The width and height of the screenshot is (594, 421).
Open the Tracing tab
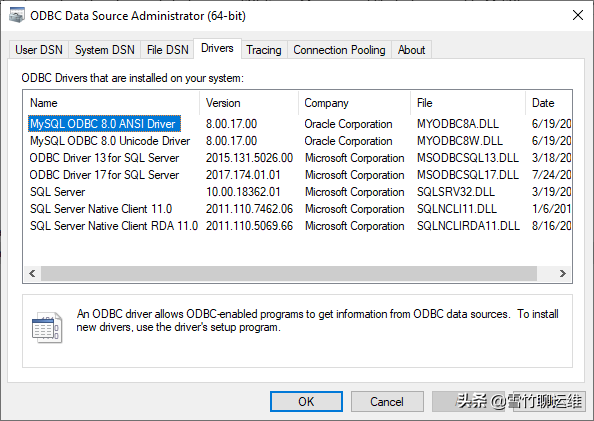click(x=264, y=50)
